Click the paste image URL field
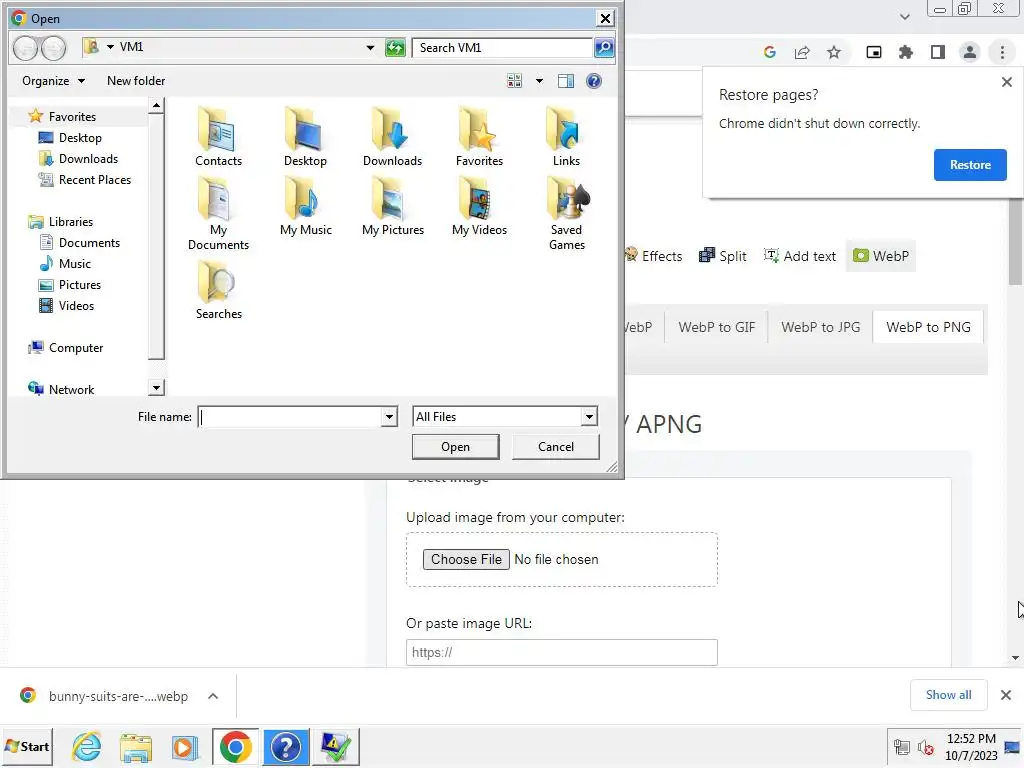This screenshot has width=1024, height=768. (x=562, y=652)
